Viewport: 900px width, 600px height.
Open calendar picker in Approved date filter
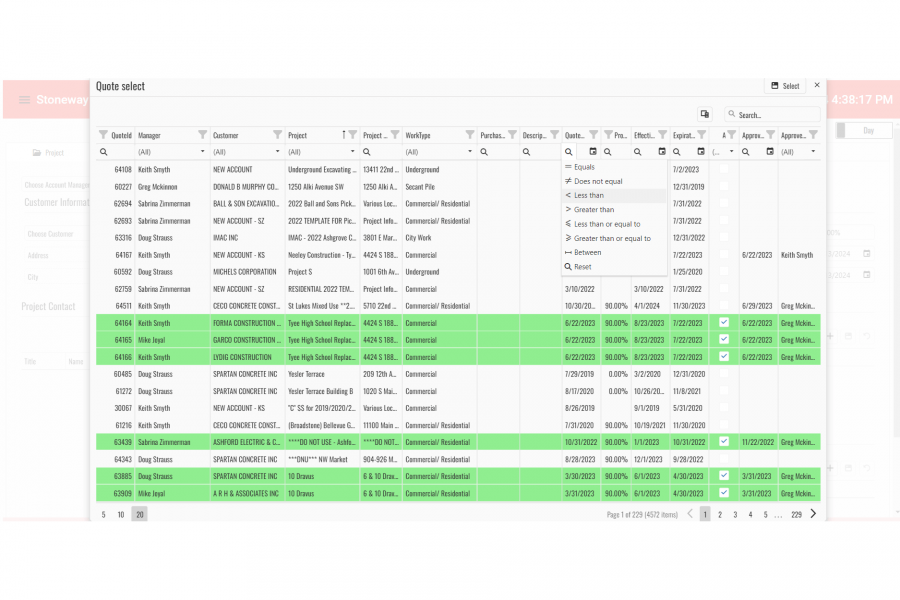pyautogui.click(x=770, y=152)
